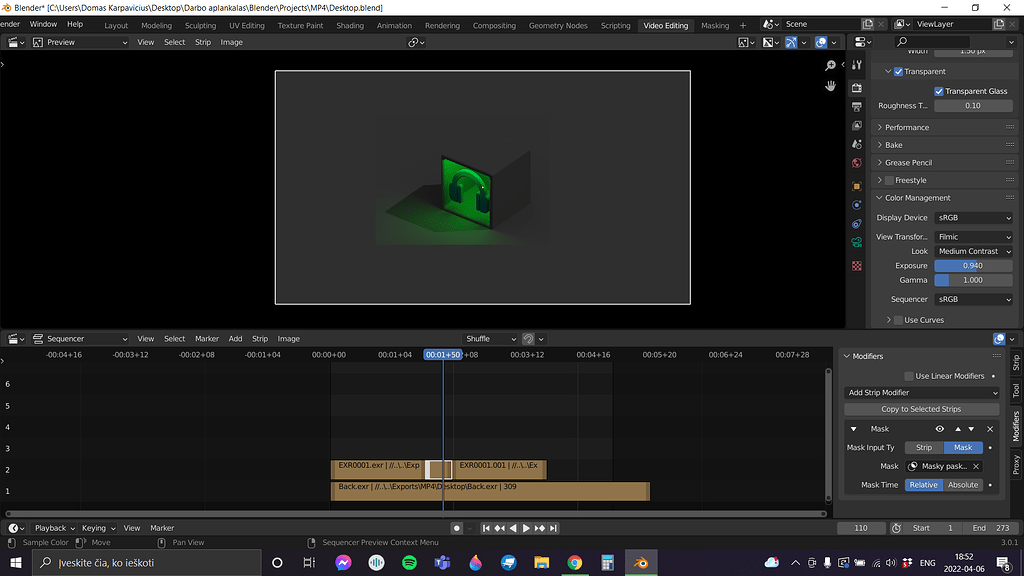Open Google Chrome from the taskbar
This screenshot has width=1024, height=576.
575,562
